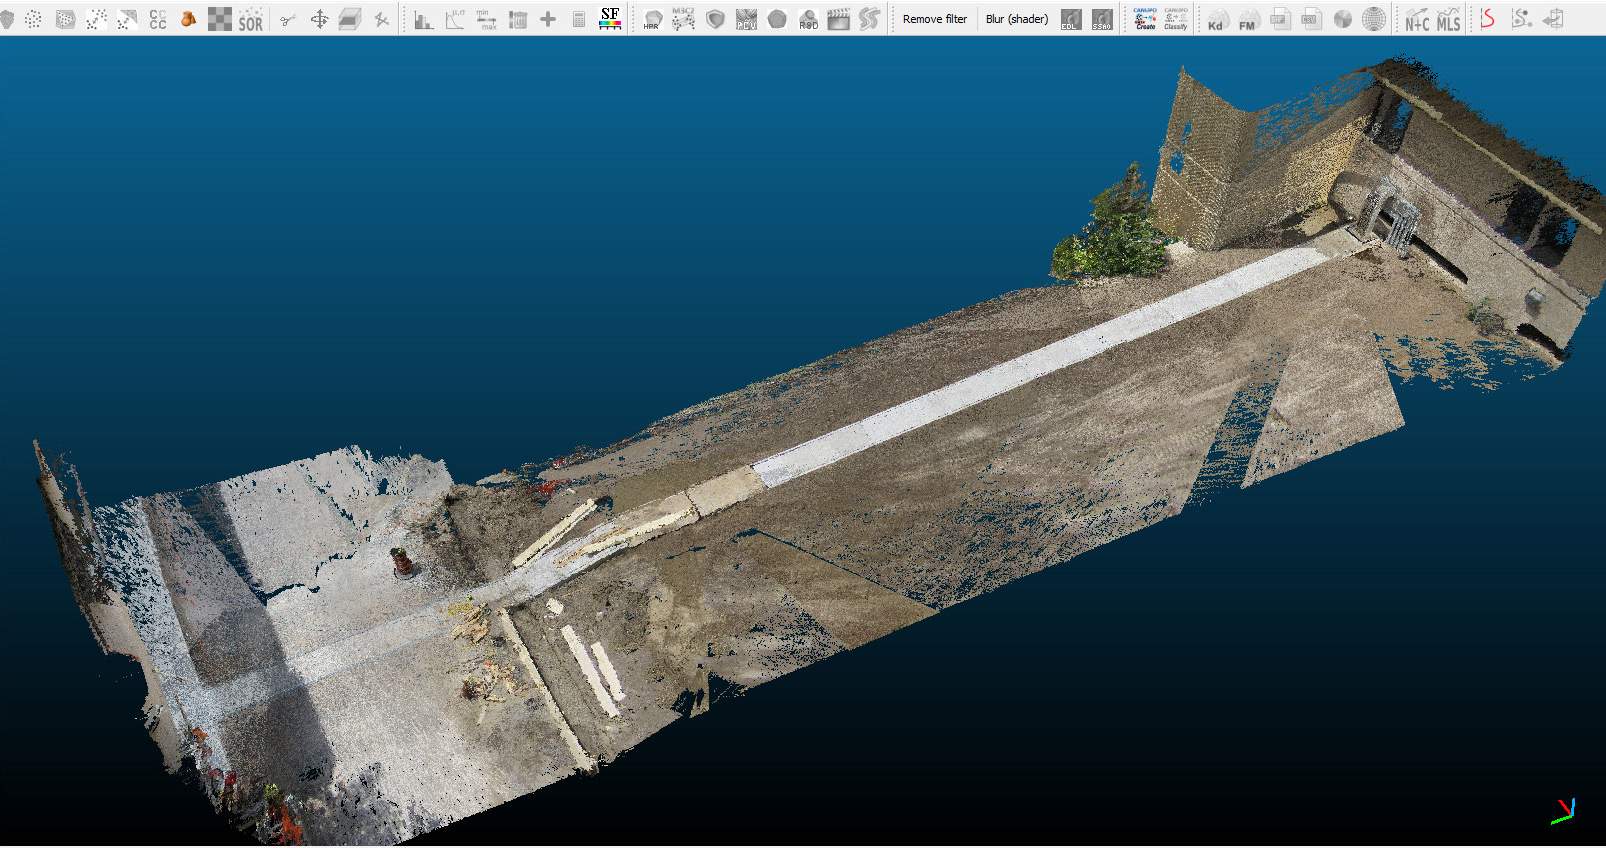Open the CANUPO Create classifier tool
This screenshot has width=1606, height=848.
coord(1145,19)
